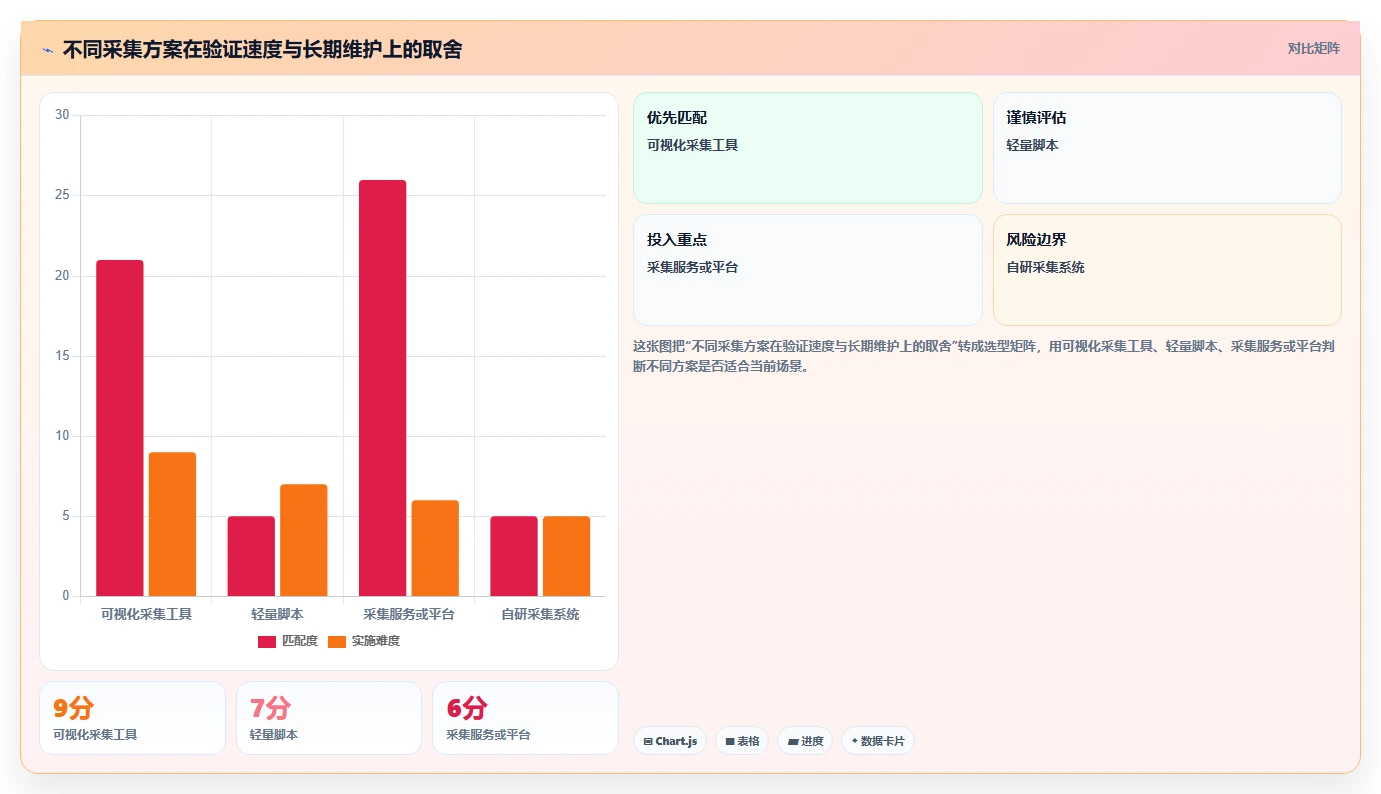Open the 风险边界 matrix card
Viewport: 1381px width, 794px height.
[x=1167, y=270]
